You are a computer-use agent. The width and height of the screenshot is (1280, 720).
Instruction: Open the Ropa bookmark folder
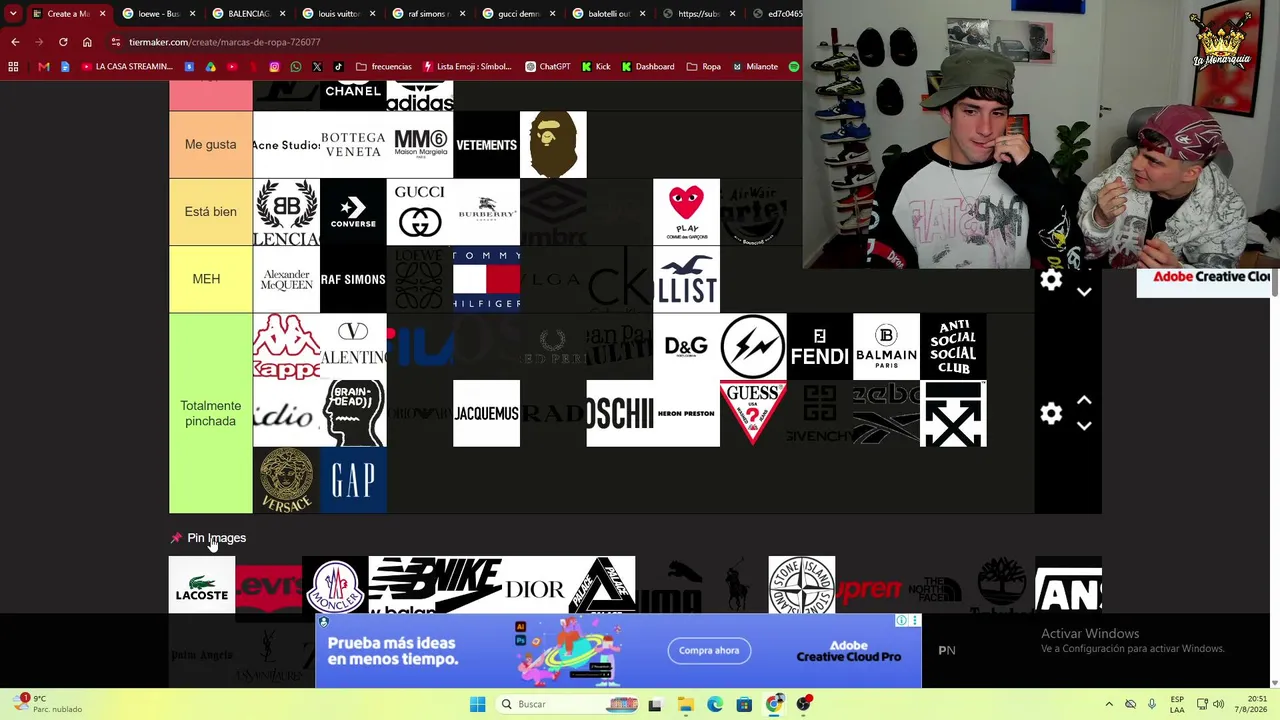(x=704, y=67)
